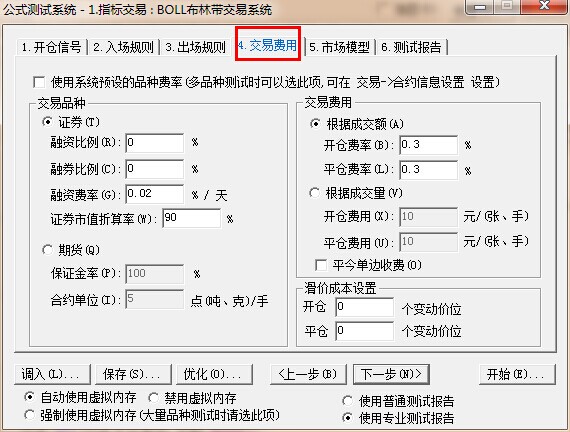Select 禁用虚拟内存 option
The height and width of the screenshot is (432, 570).
(153, 398)
